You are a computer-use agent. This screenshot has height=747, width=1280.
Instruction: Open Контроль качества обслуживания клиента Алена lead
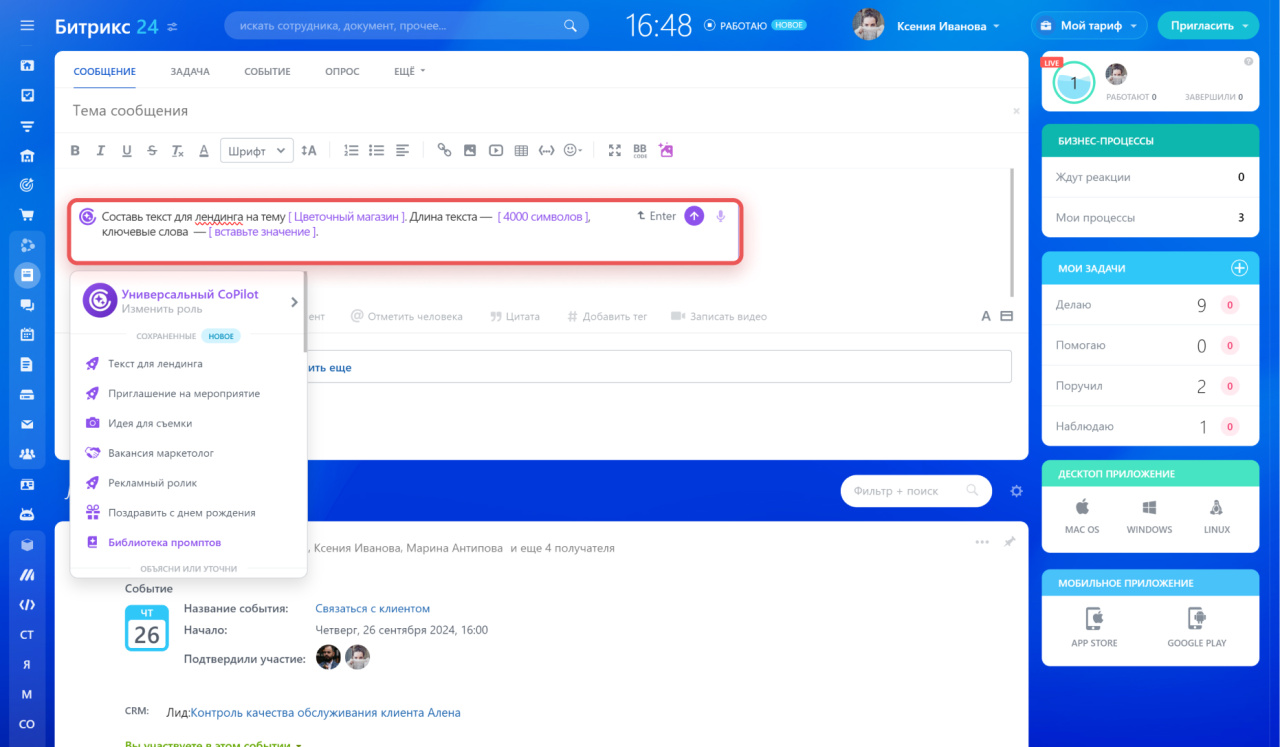326,713
